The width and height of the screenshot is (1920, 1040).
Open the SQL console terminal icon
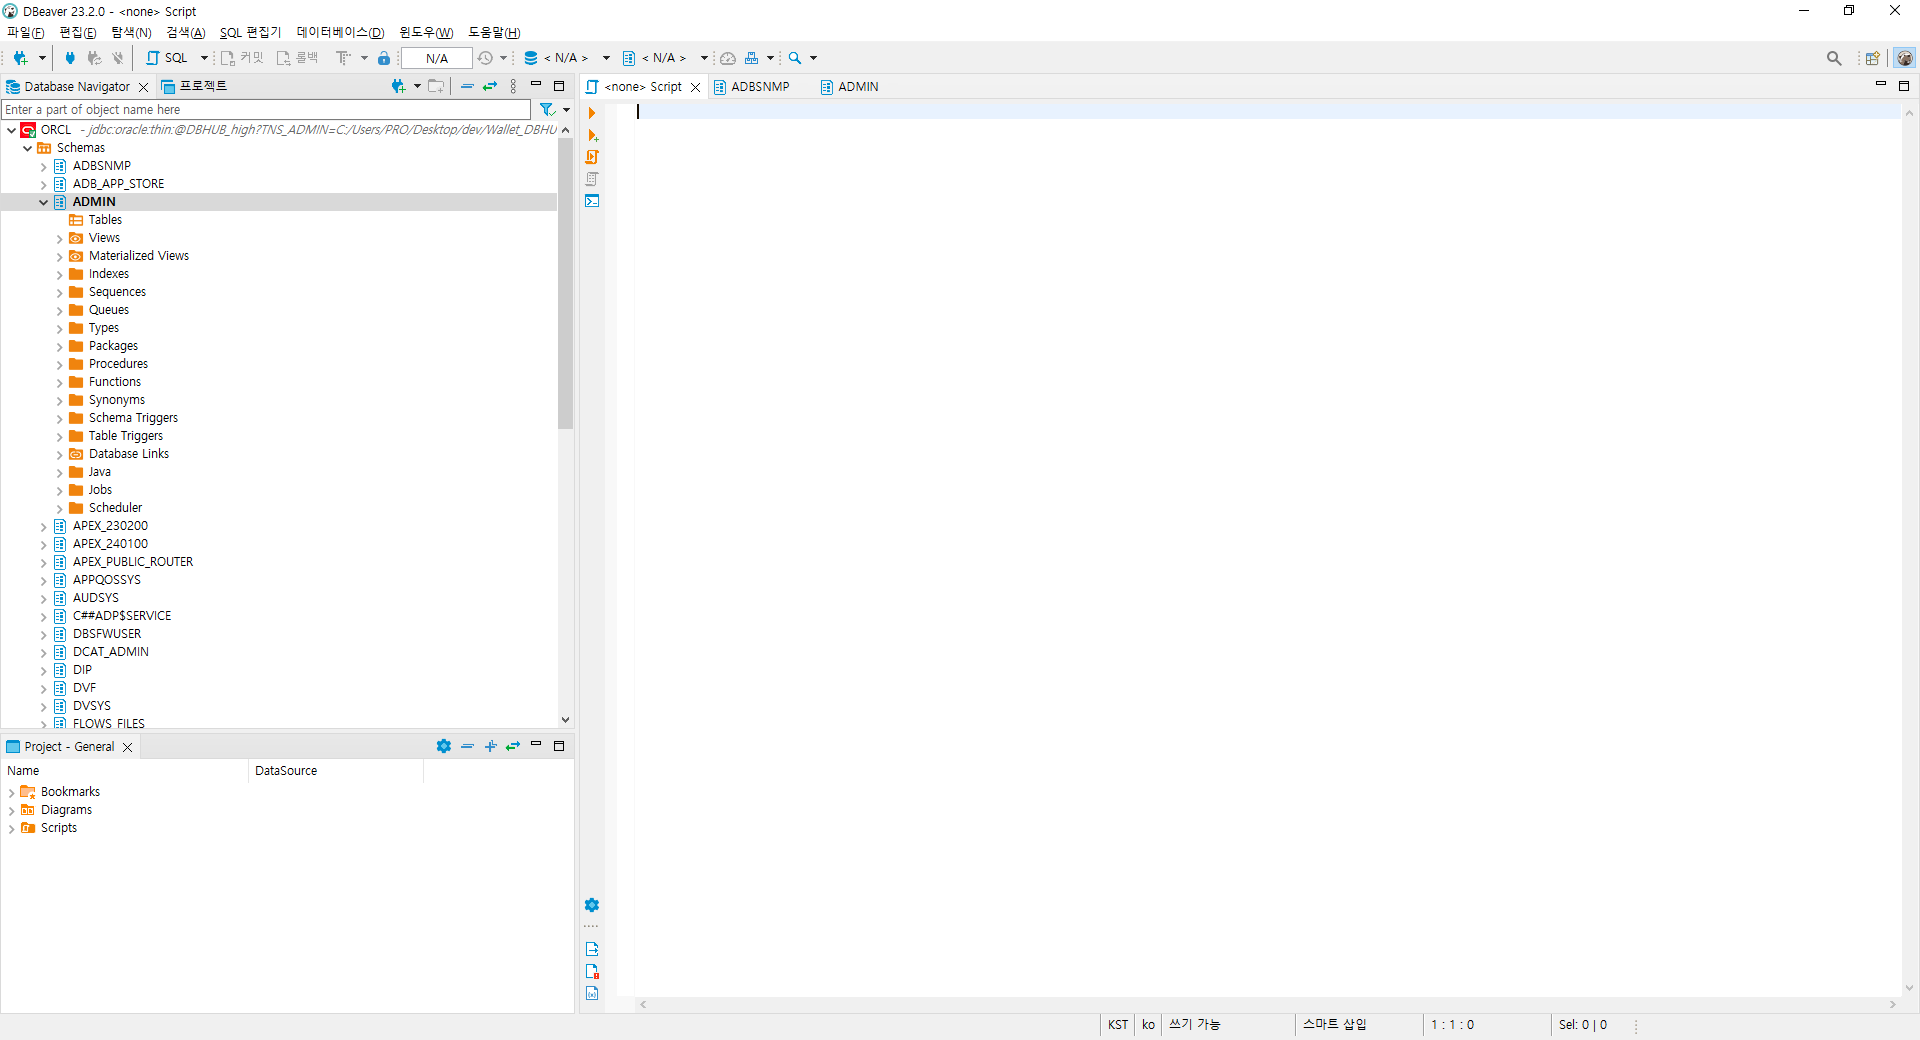pyautogui.click(x=592, y=201)
